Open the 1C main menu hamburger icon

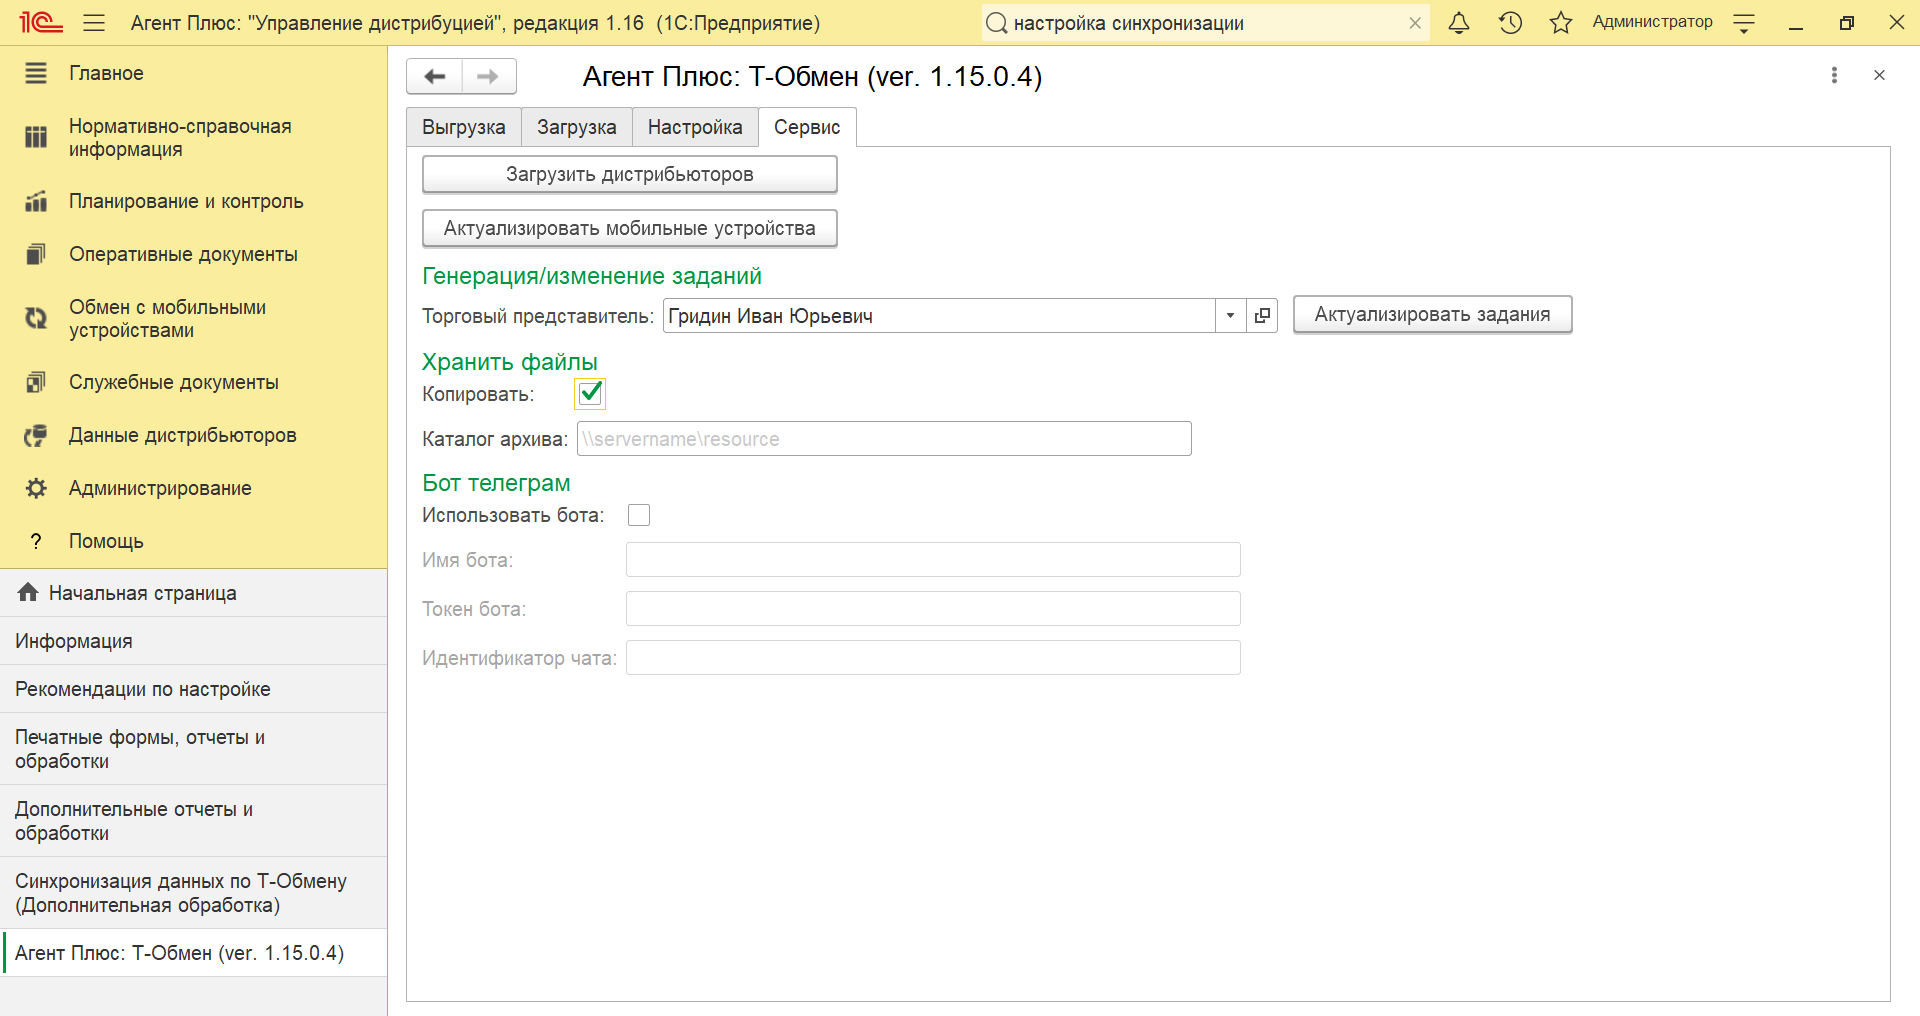coord(94,22)
